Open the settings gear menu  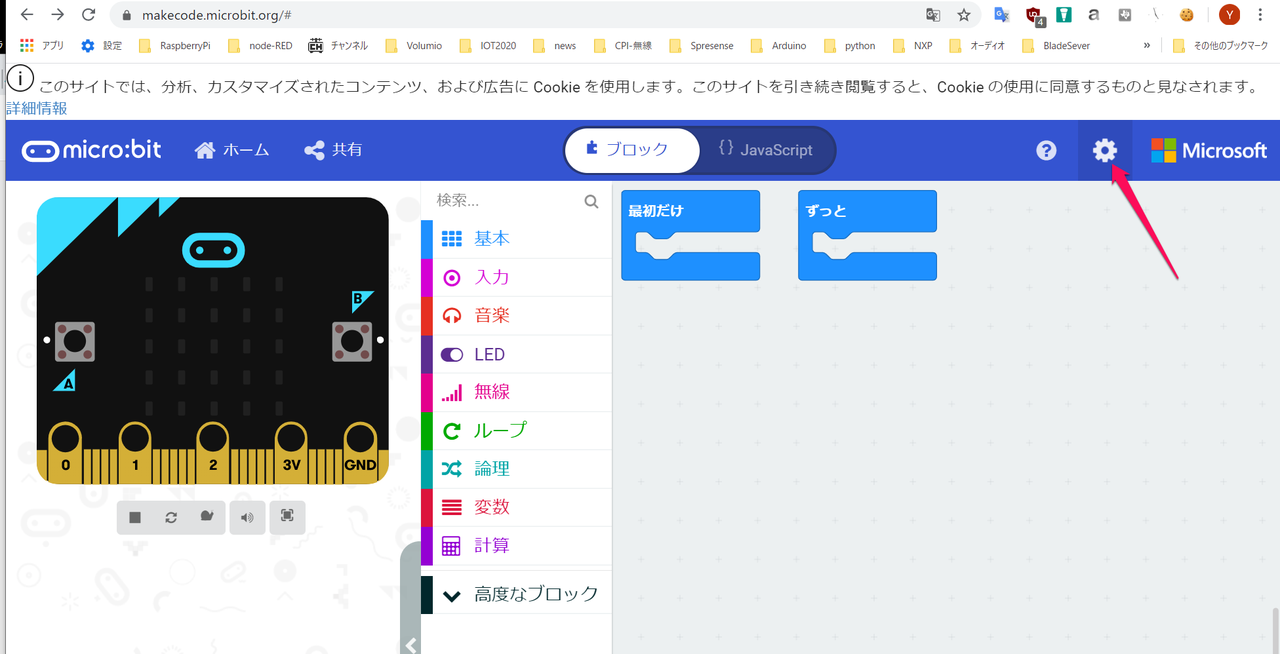pyautogui.click(x=1104, y=151)
